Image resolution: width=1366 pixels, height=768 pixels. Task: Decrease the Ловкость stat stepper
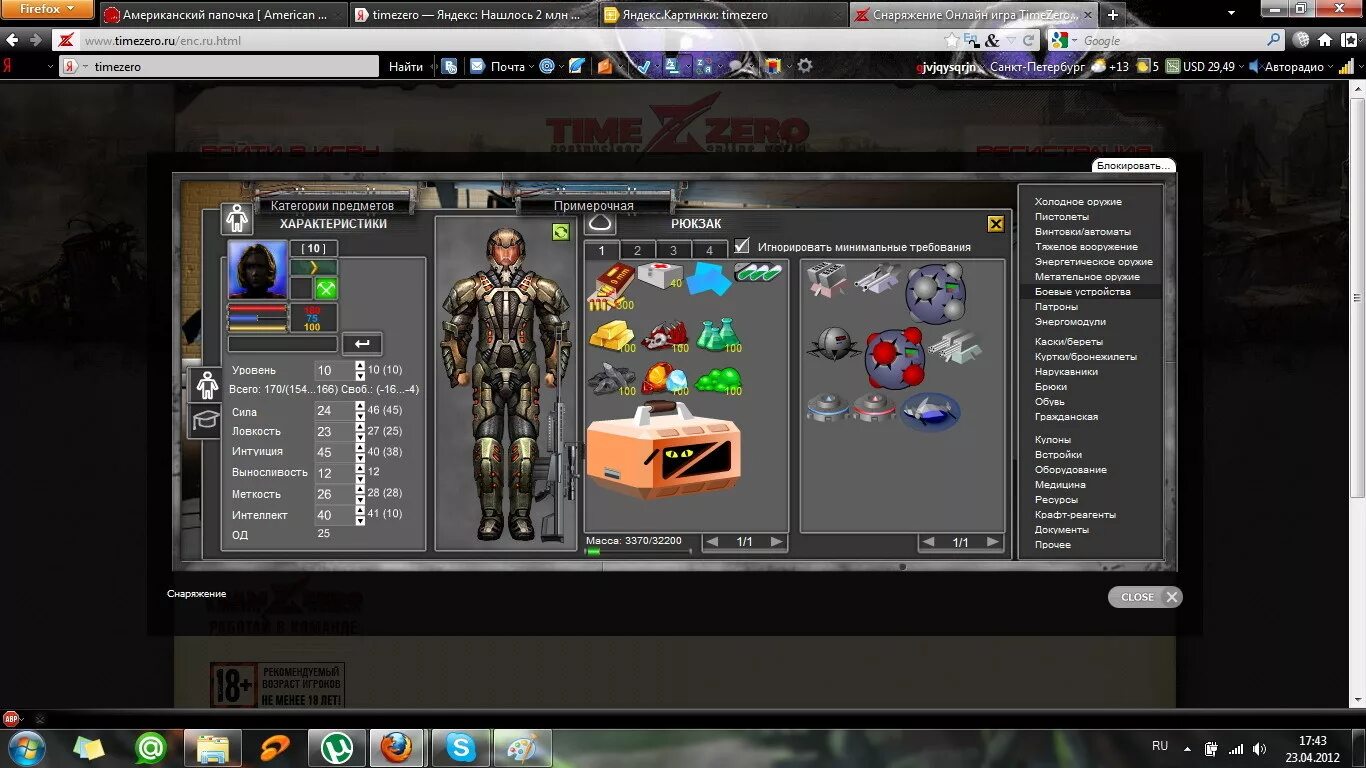click(x=360, y=436)
